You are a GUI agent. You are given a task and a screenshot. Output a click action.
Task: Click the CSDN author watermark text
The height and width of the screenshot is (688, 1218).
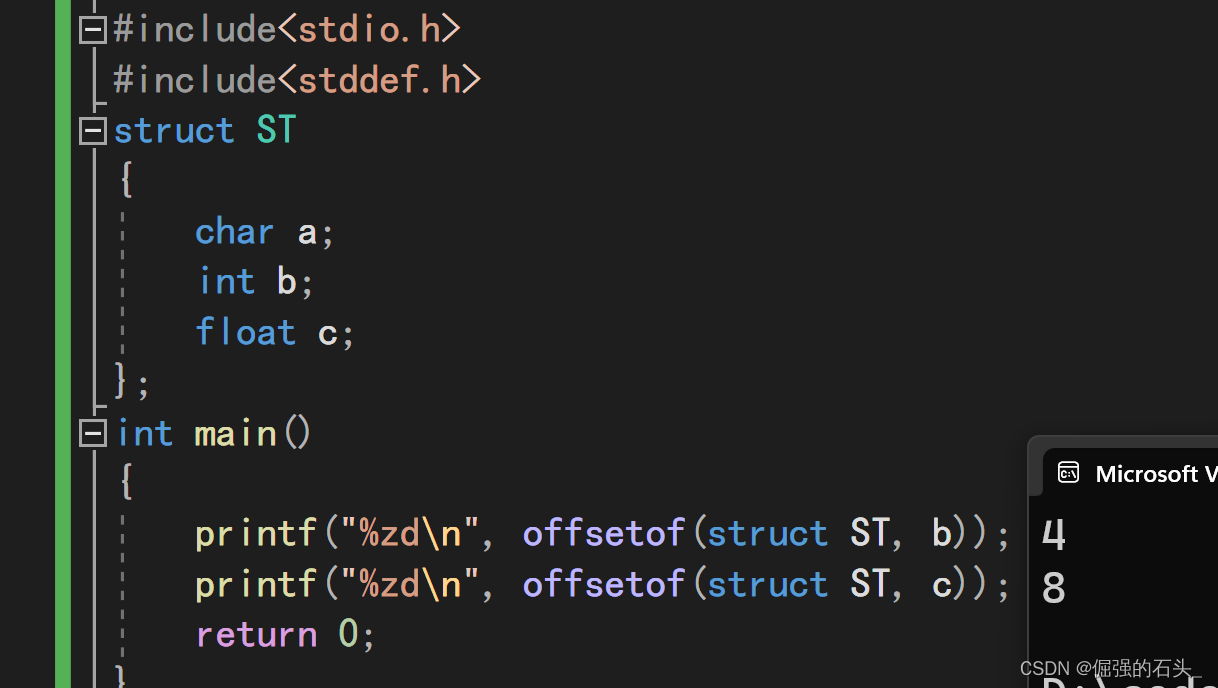point(1105,668)
